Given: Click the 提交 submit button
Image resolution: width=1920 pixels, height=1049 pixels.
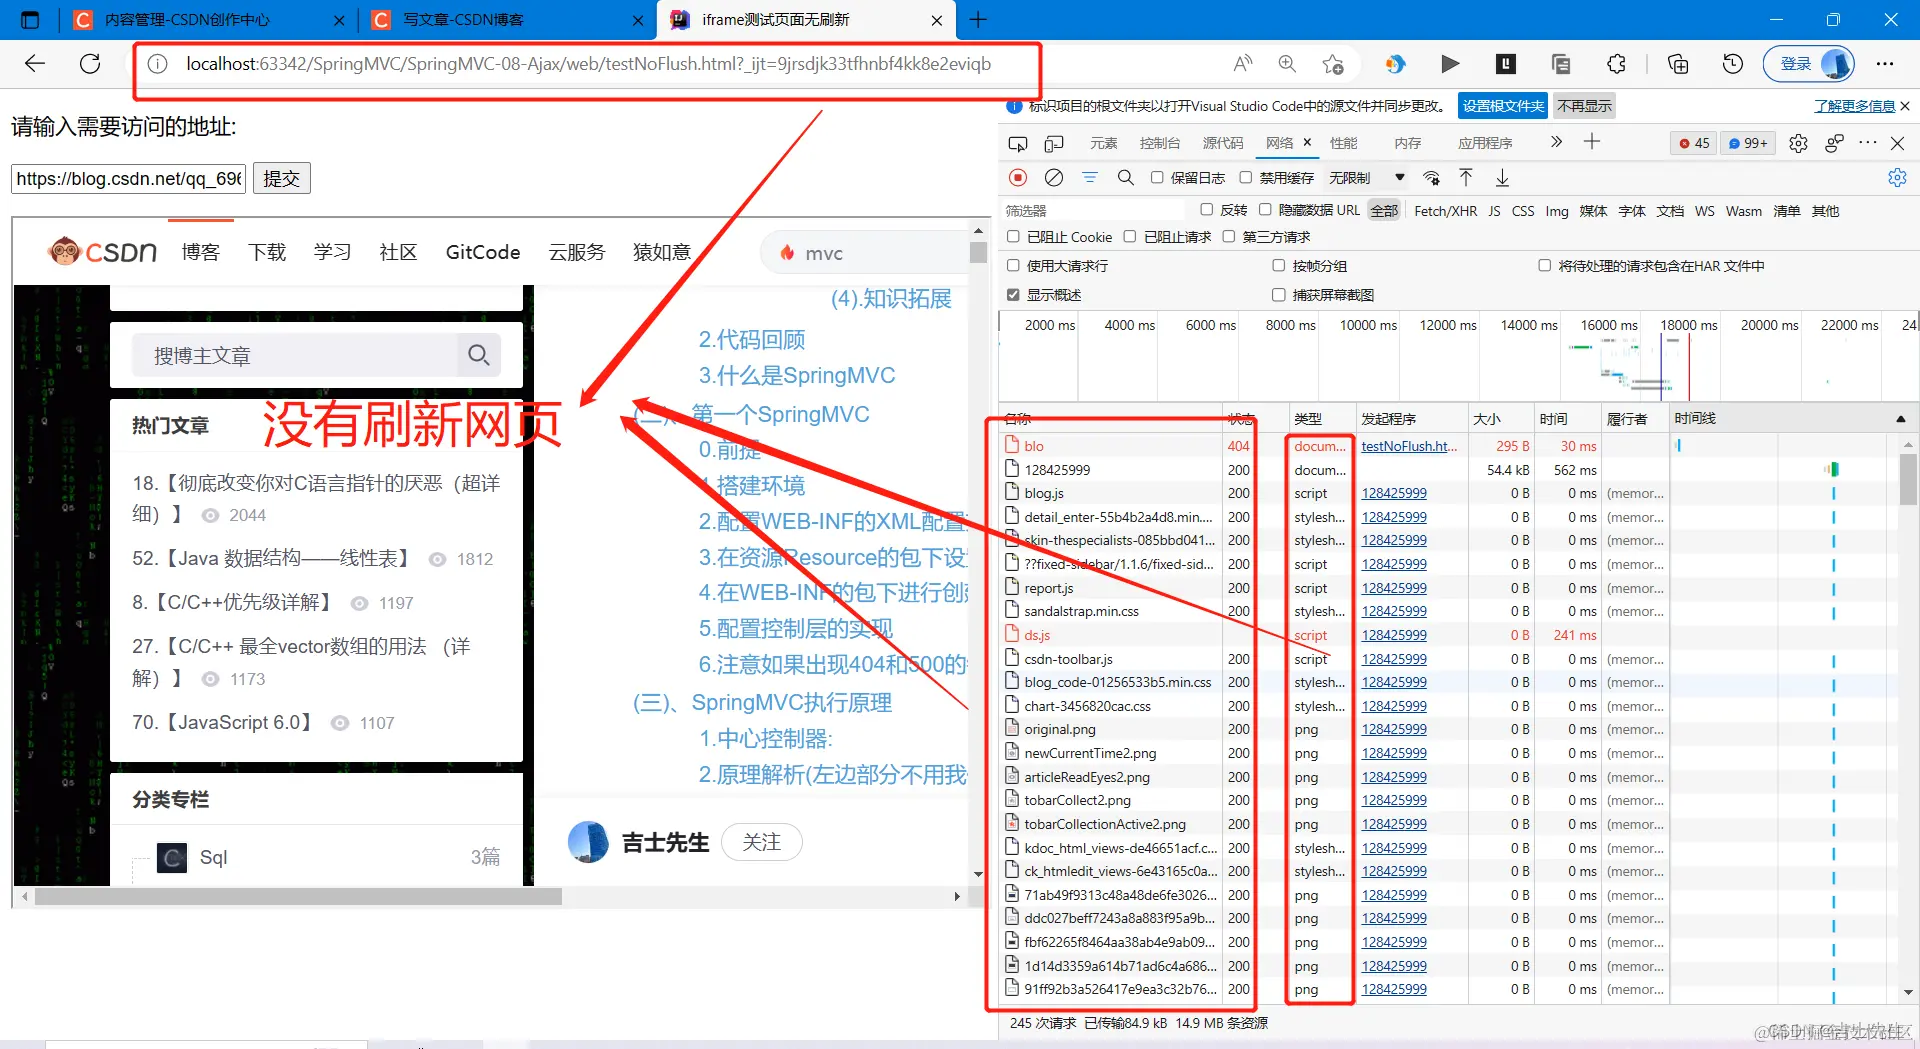Looking at the screenshot, I should [x=282, y=178].
